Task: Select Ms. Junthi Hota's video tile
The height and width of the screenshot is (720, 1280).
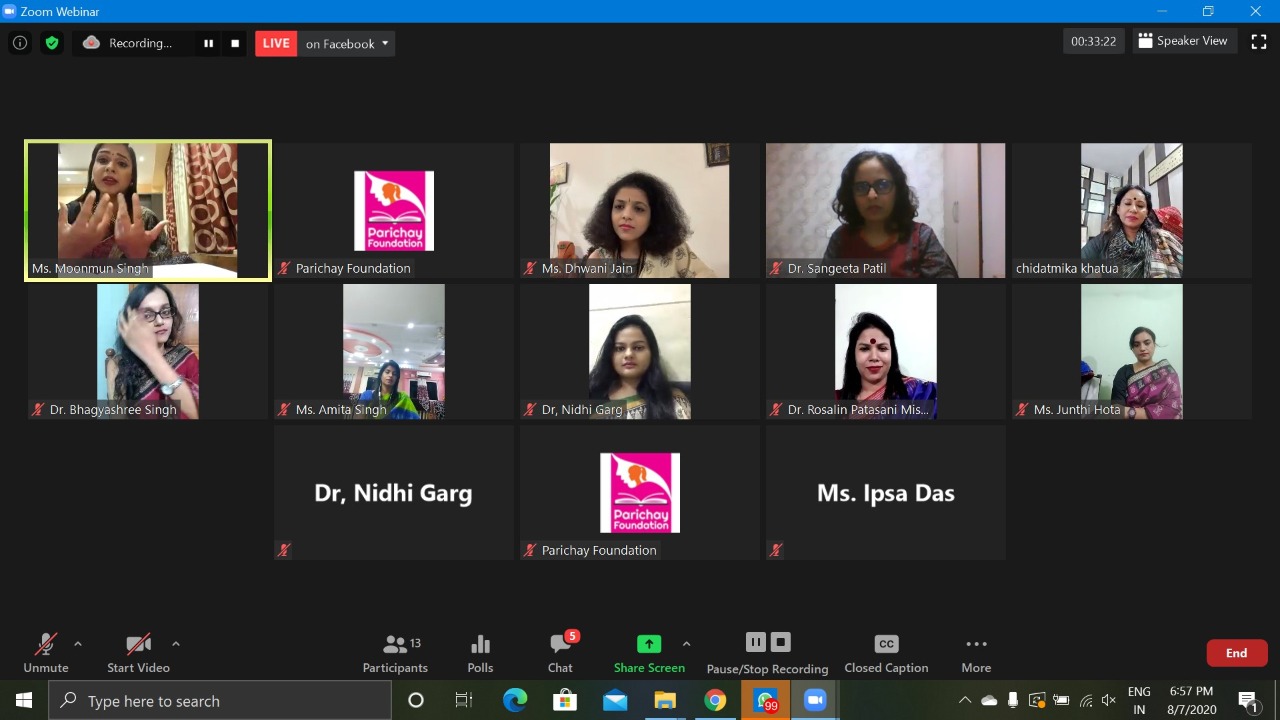Action: click(1132, 351)
